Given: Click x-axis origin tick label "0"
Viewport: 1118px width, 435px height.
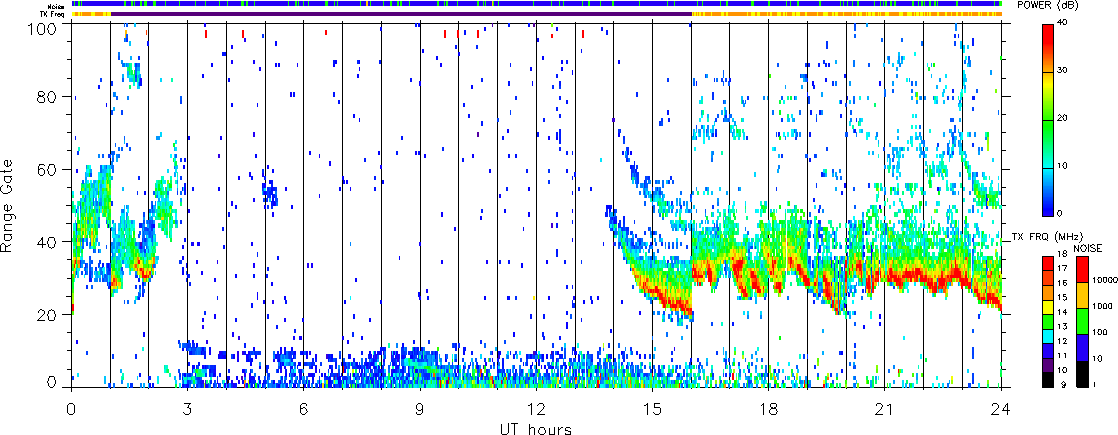Looking at the screenshot, I should pos(71,409).
